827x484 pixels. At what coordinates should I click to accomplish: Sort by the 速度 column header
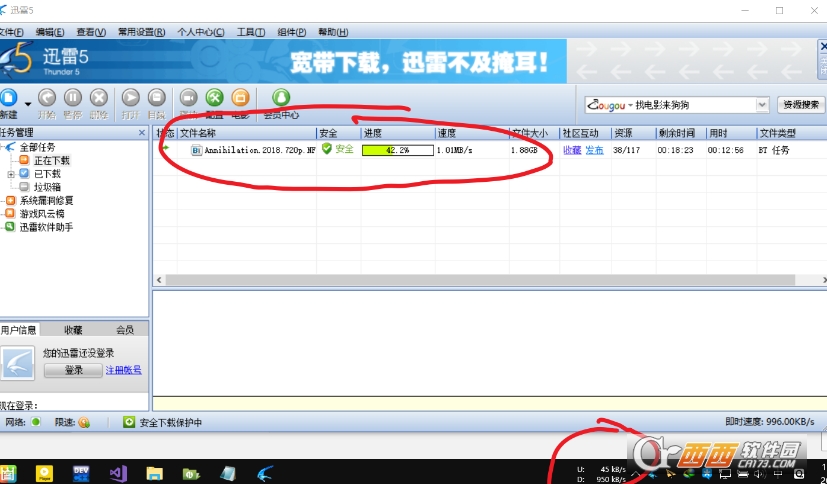pyautogui.click(x=472, y=133)
